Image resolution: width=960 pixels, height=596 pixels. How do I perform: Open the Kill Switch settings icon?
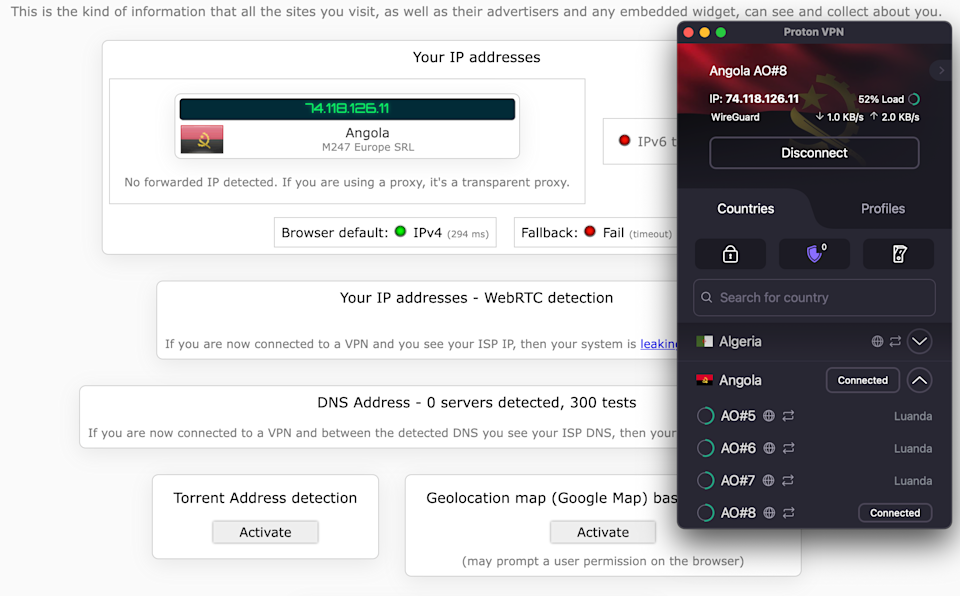click(898, 254)
